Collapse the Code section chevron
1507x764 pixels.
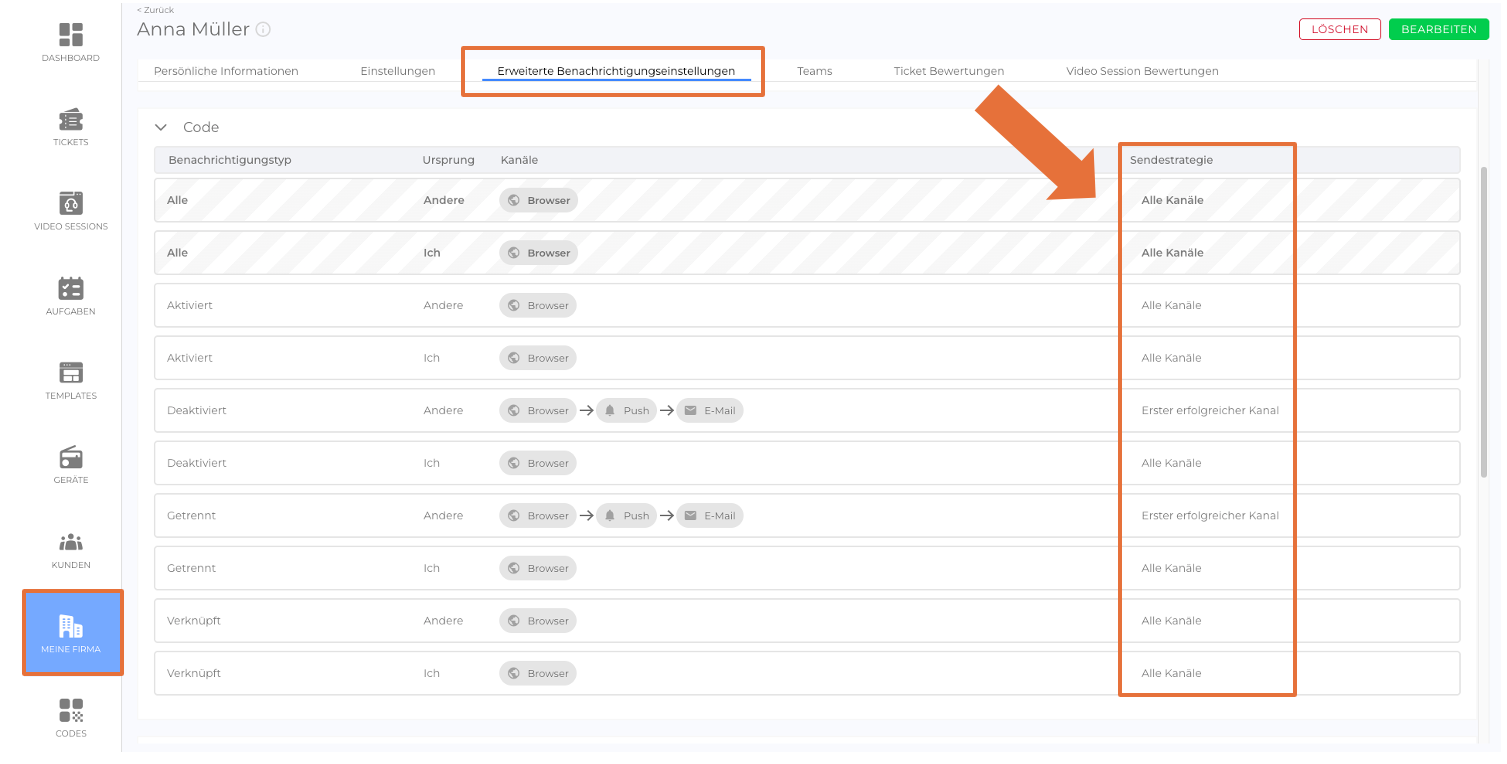tap(161, 127)
